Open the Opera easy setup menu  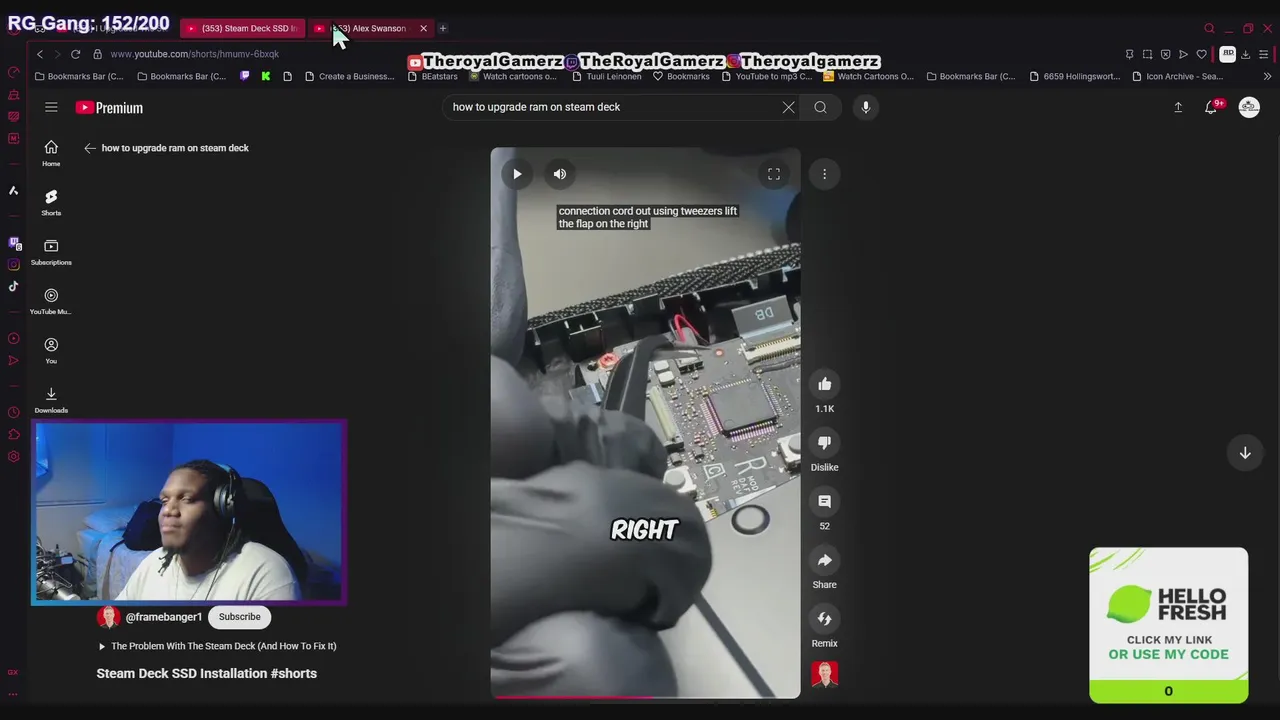pyautogui.click(x=1265, y=54)
